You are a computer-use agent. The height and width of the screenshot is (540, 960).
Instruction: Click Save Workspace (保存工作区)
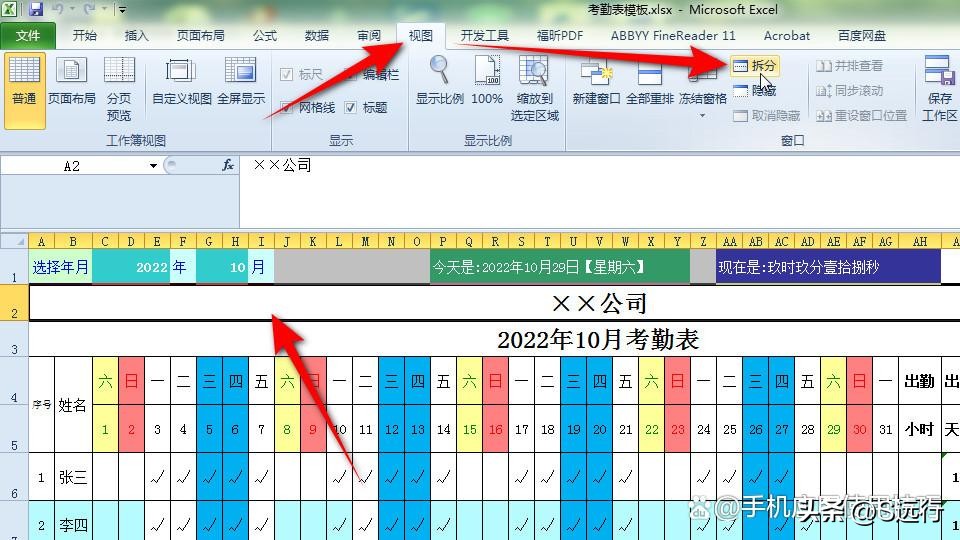pyautogui.click(x=939, y=89)
